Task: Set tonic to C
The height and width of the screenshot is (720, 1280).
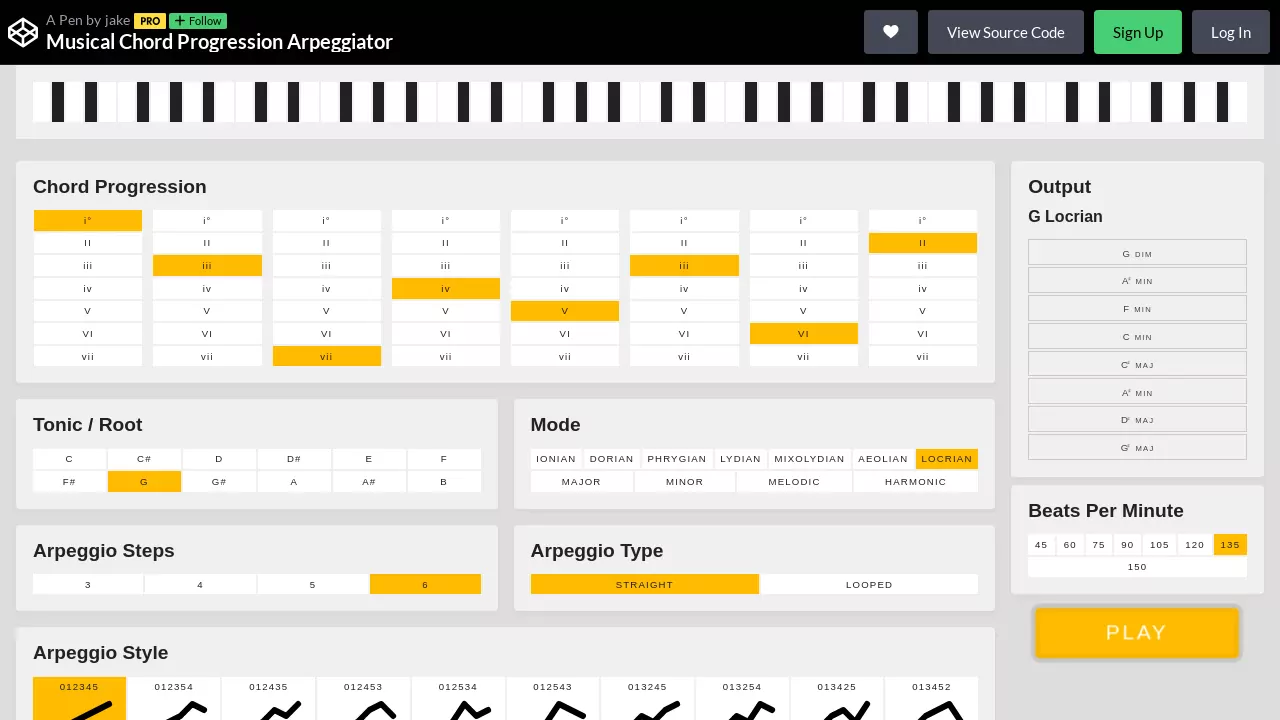Action: [70, 459]
